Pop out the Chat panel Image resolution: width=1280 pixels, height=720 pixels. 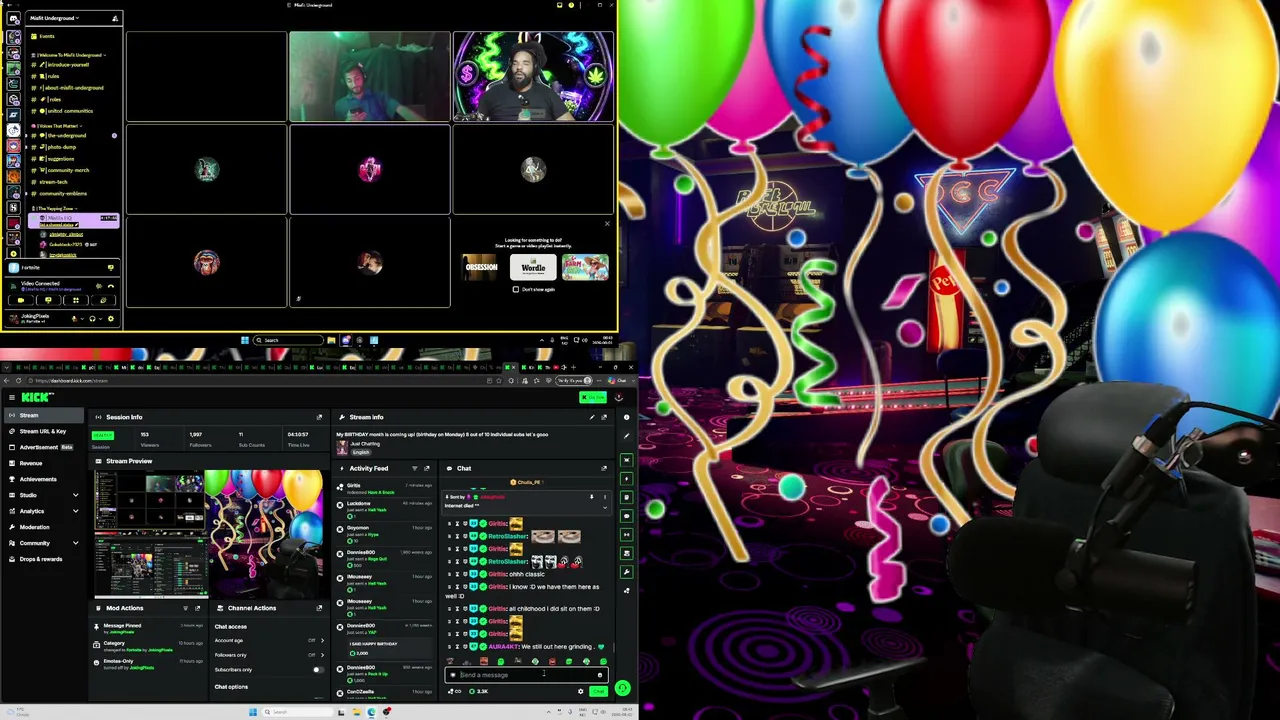click(604, 468)
